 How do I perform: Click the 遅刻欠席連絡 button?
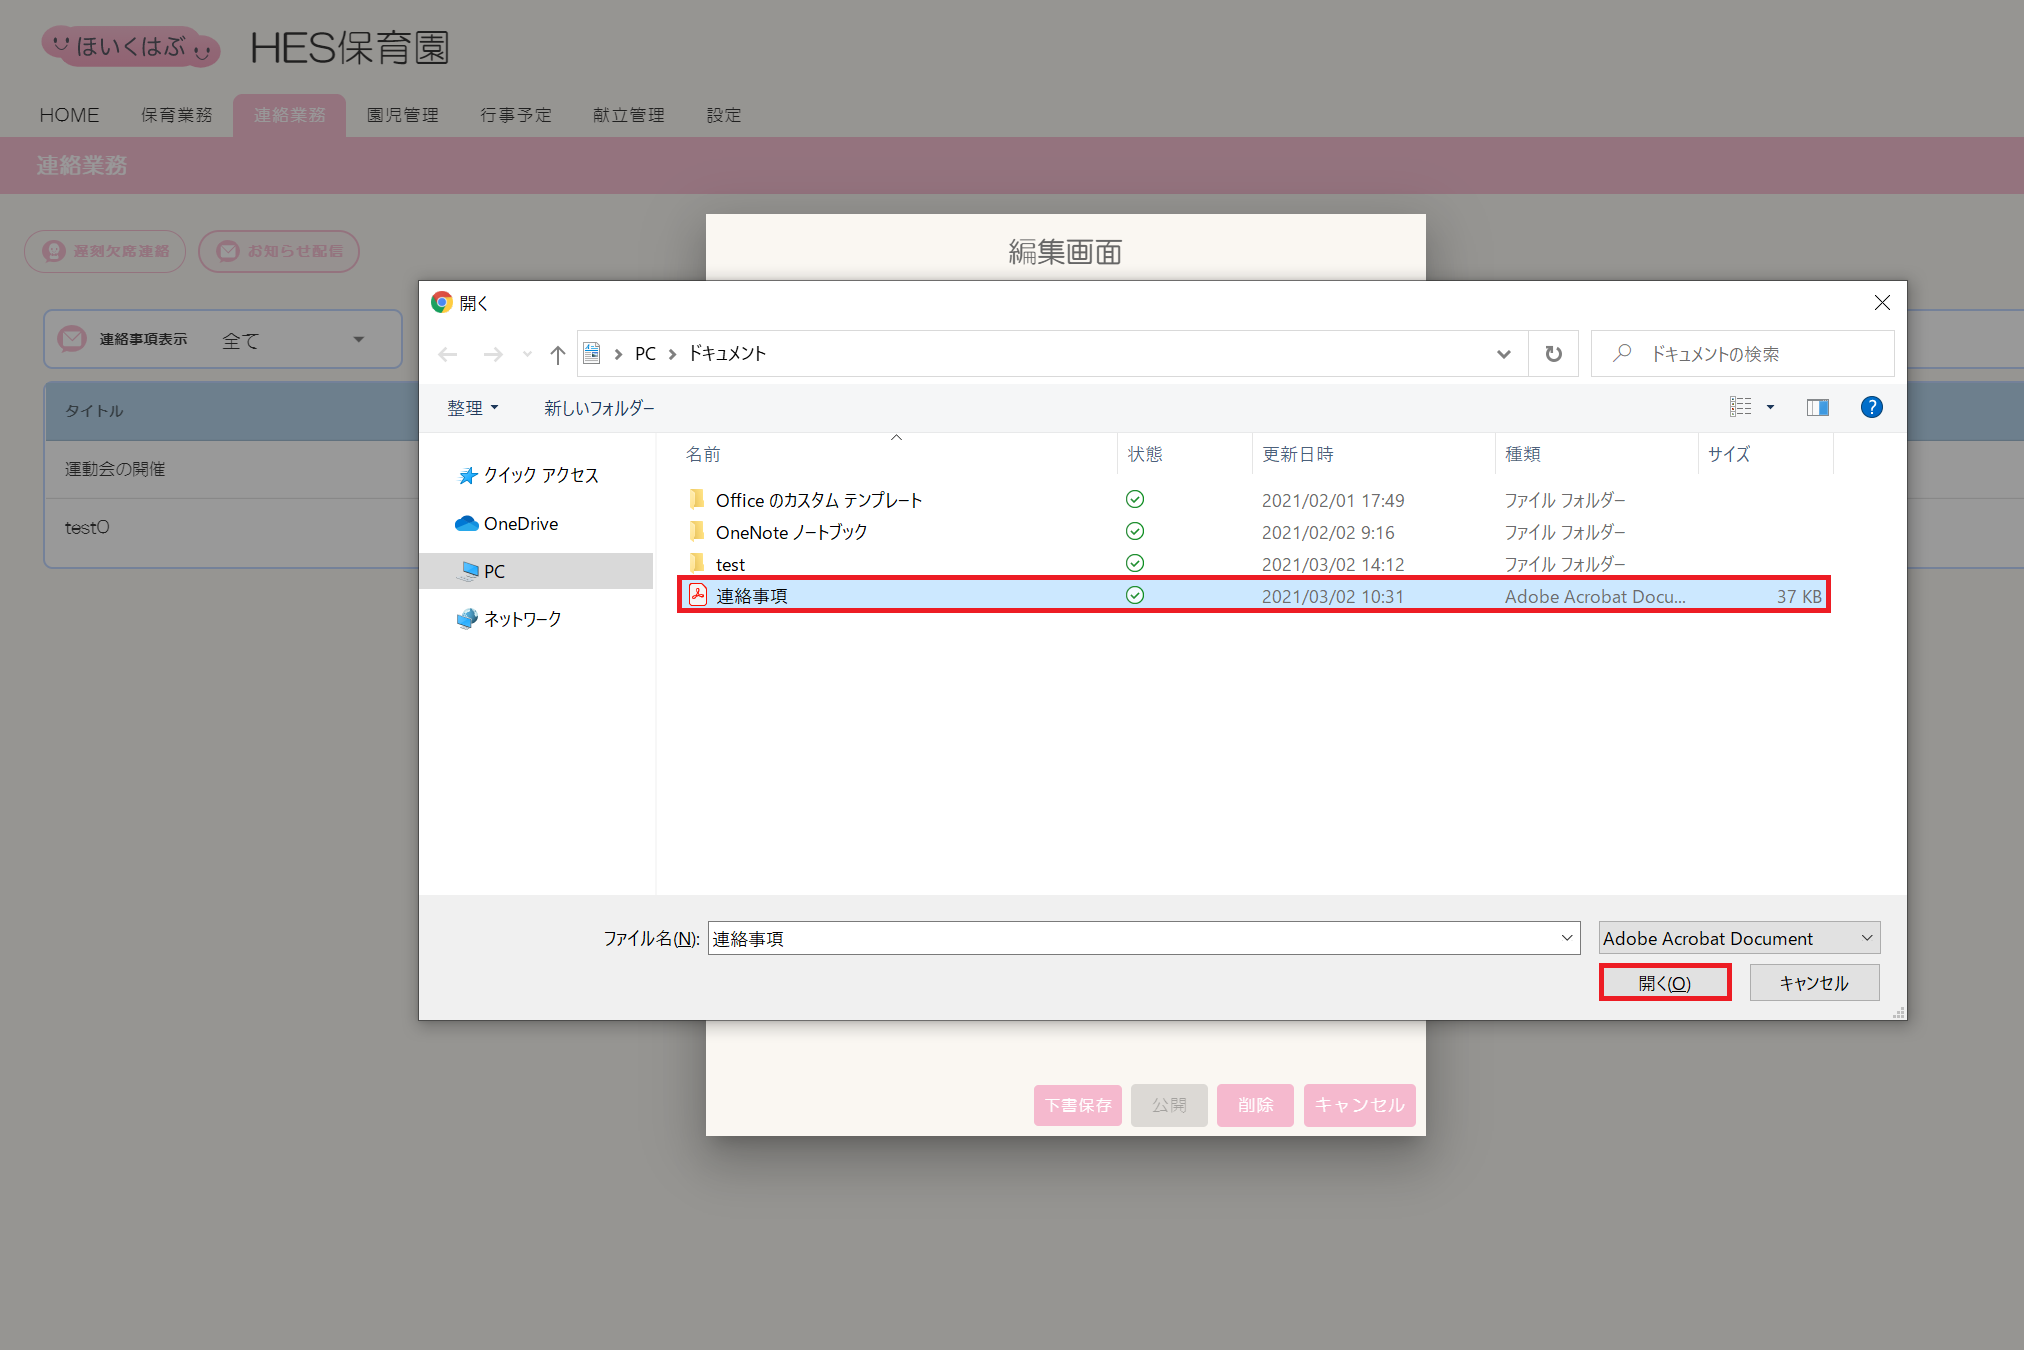(x=105, y=251)
